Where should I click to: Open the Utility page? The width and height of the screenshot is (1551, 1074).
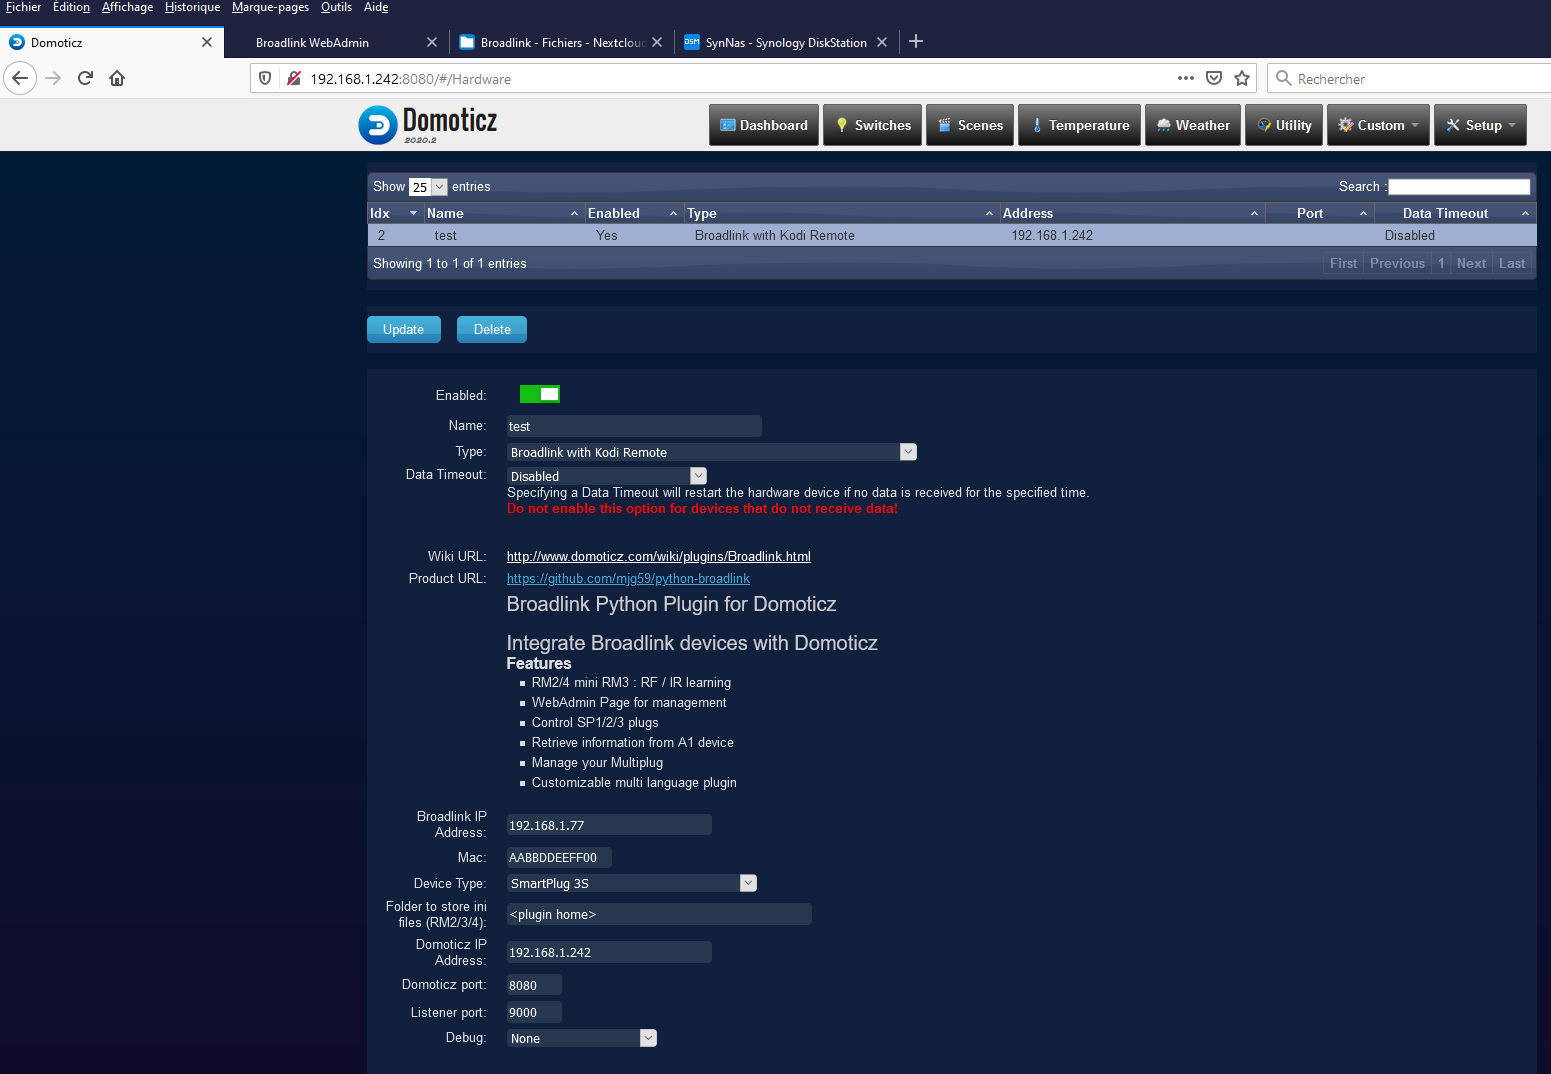(x=1284, y=125)
